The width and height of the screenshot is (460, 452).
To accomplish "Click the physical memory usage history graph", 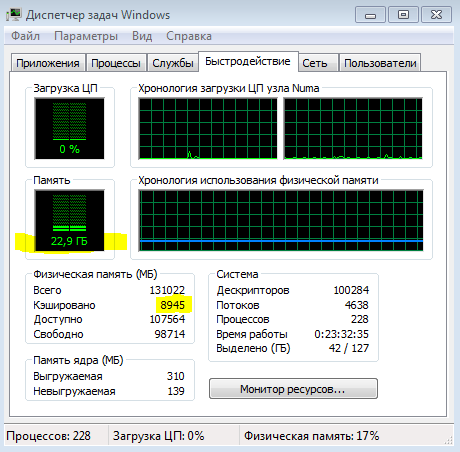I will tap(281, 220).
